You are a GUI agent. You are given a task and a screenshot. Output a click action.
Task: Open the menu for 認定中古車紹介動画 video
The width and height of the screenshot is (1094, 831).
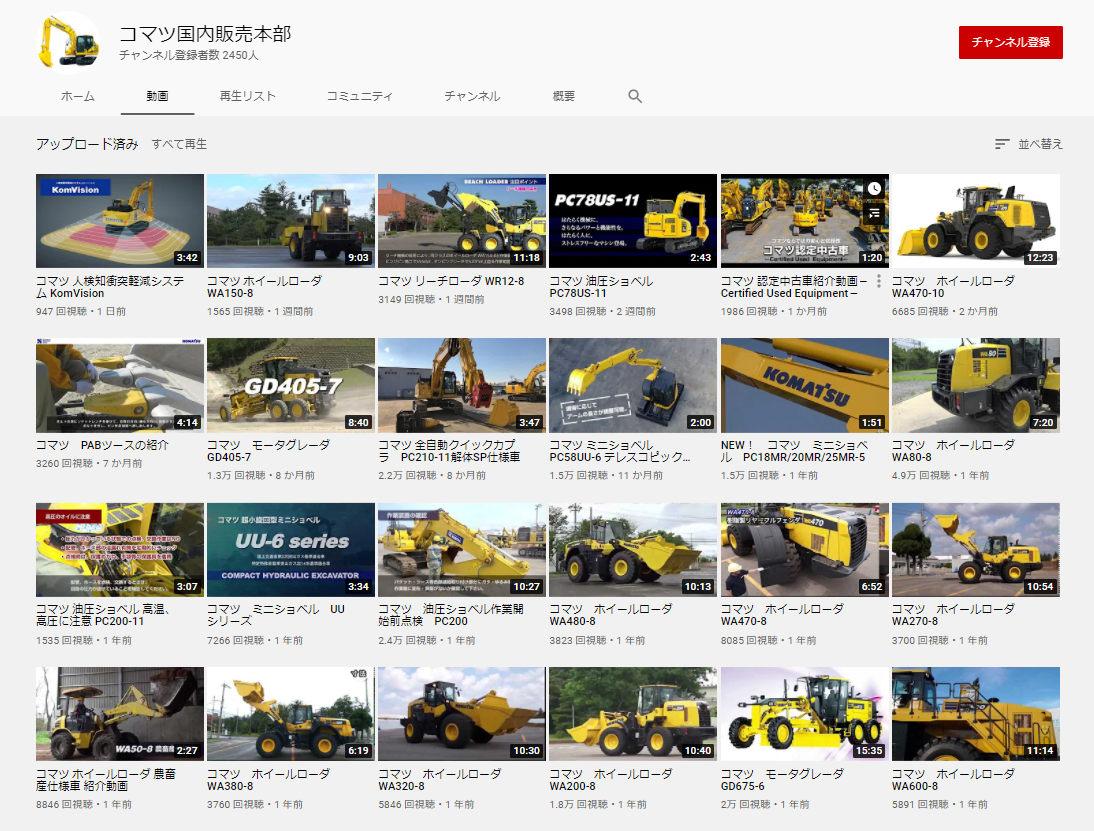(878, 281)
